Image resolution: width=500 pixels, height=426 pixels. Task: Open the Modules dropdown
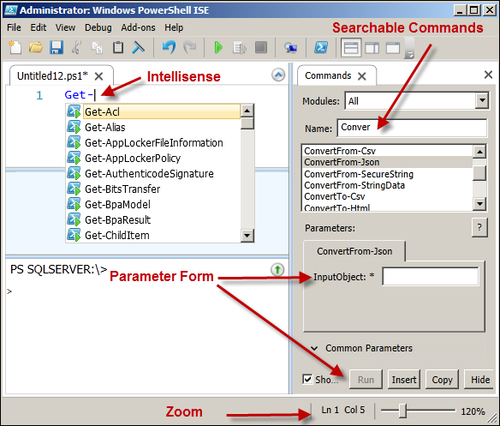coord(482,100)
